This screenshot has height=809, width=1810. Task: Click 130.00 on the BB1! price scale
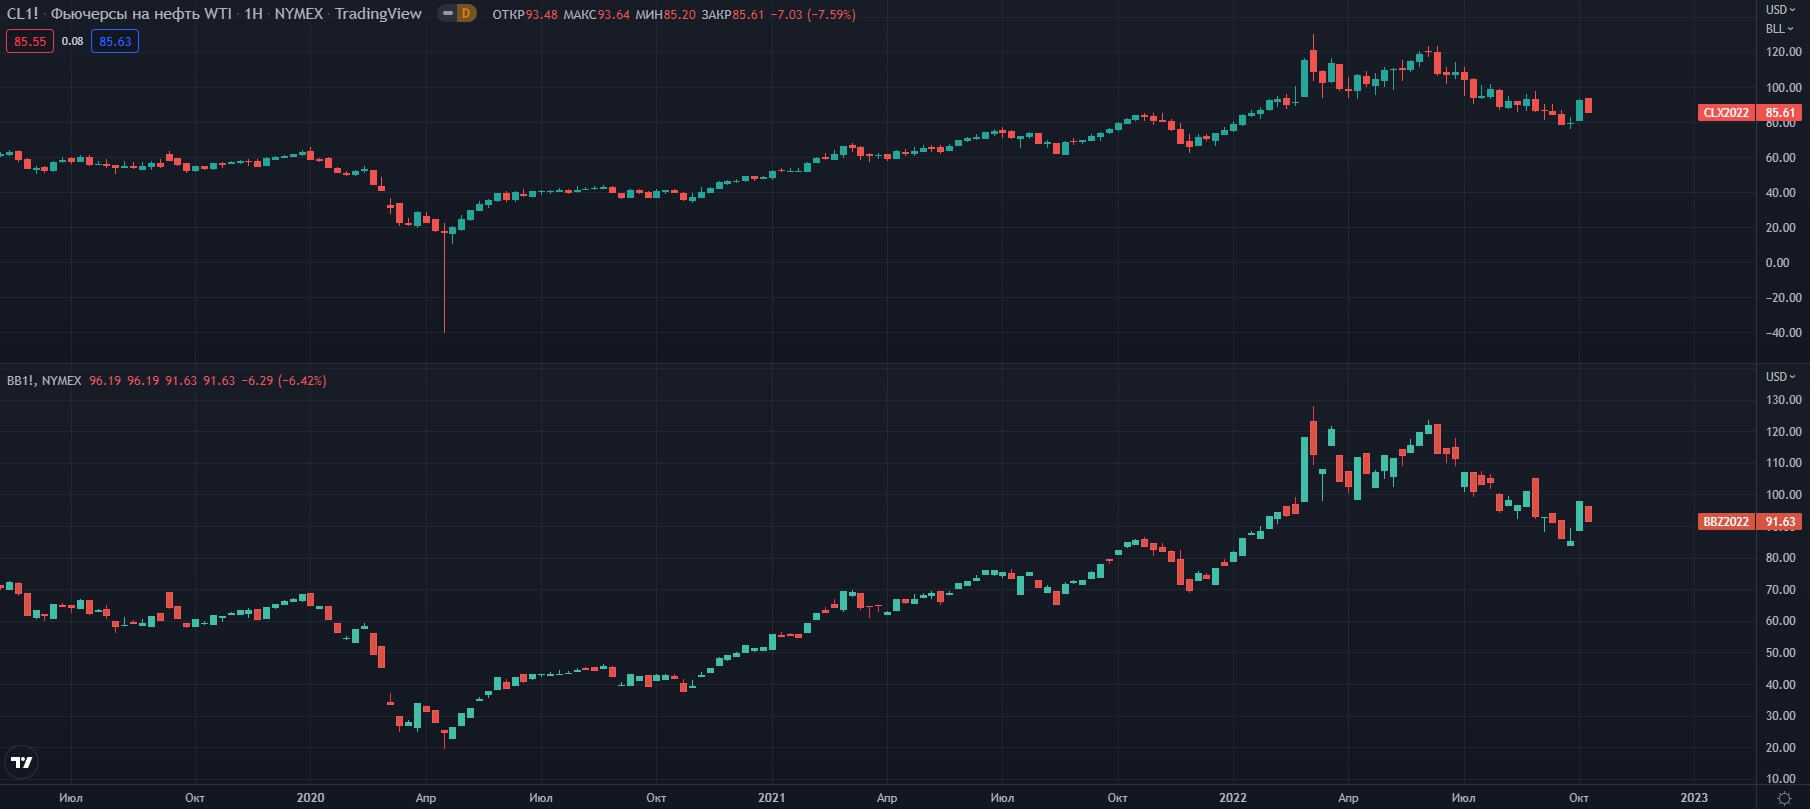tap(1783, 400)
